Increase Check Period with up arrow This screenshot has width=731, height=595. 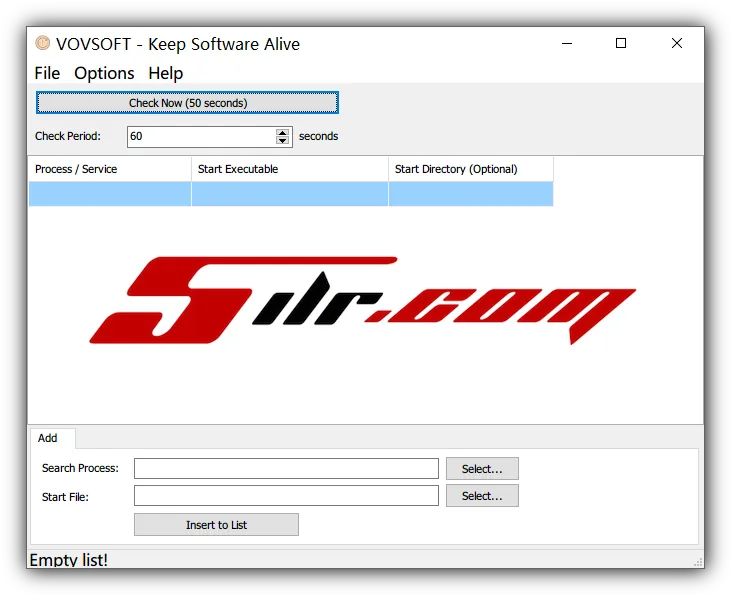coord(283,132)
